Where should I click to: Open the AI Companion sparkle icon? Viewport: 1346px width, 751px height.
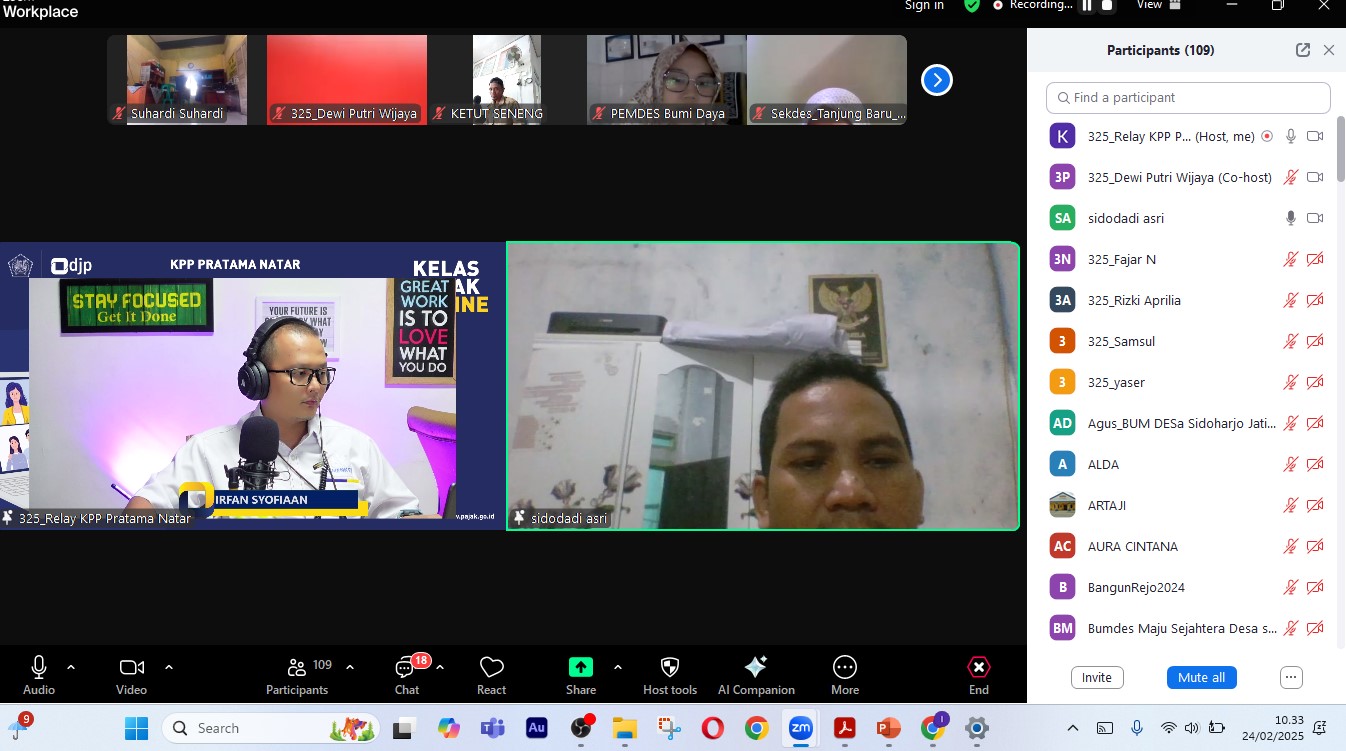point(756,668)
